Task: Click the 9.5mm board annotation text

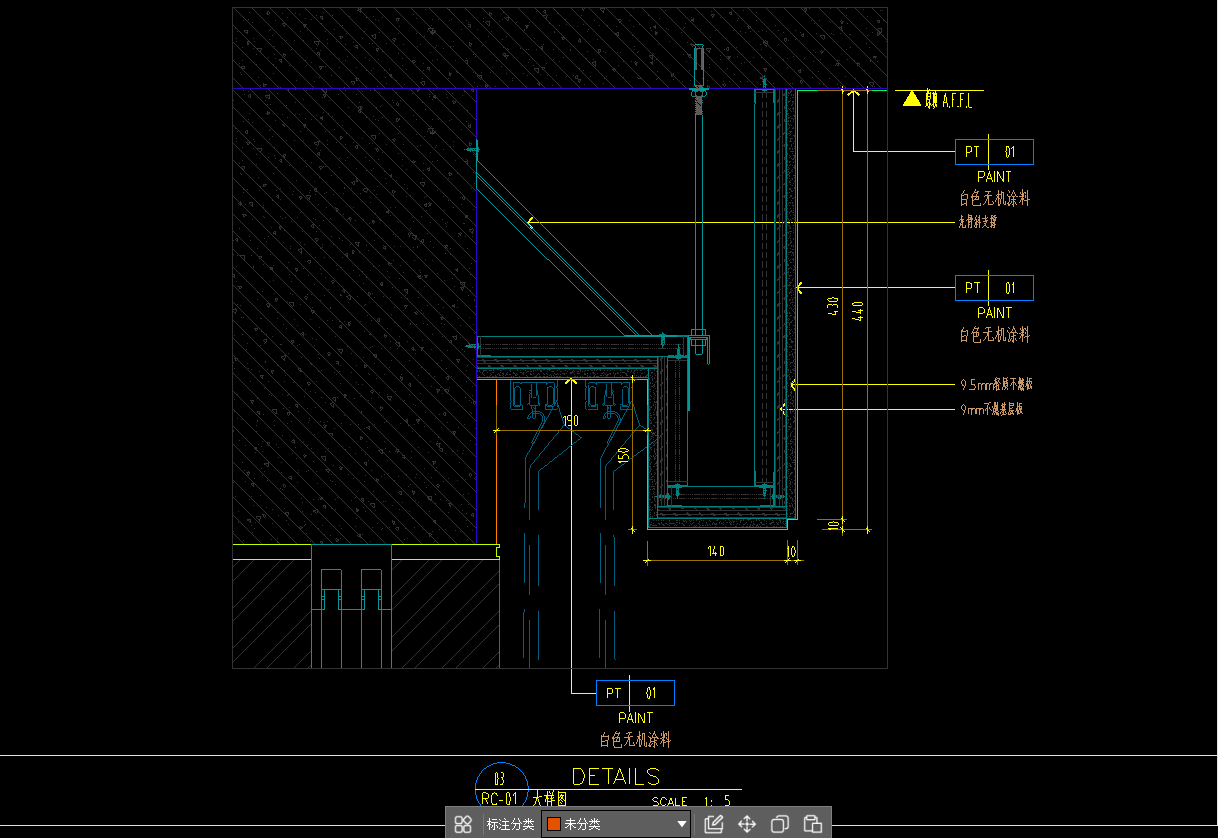Action: pos(996,384)
